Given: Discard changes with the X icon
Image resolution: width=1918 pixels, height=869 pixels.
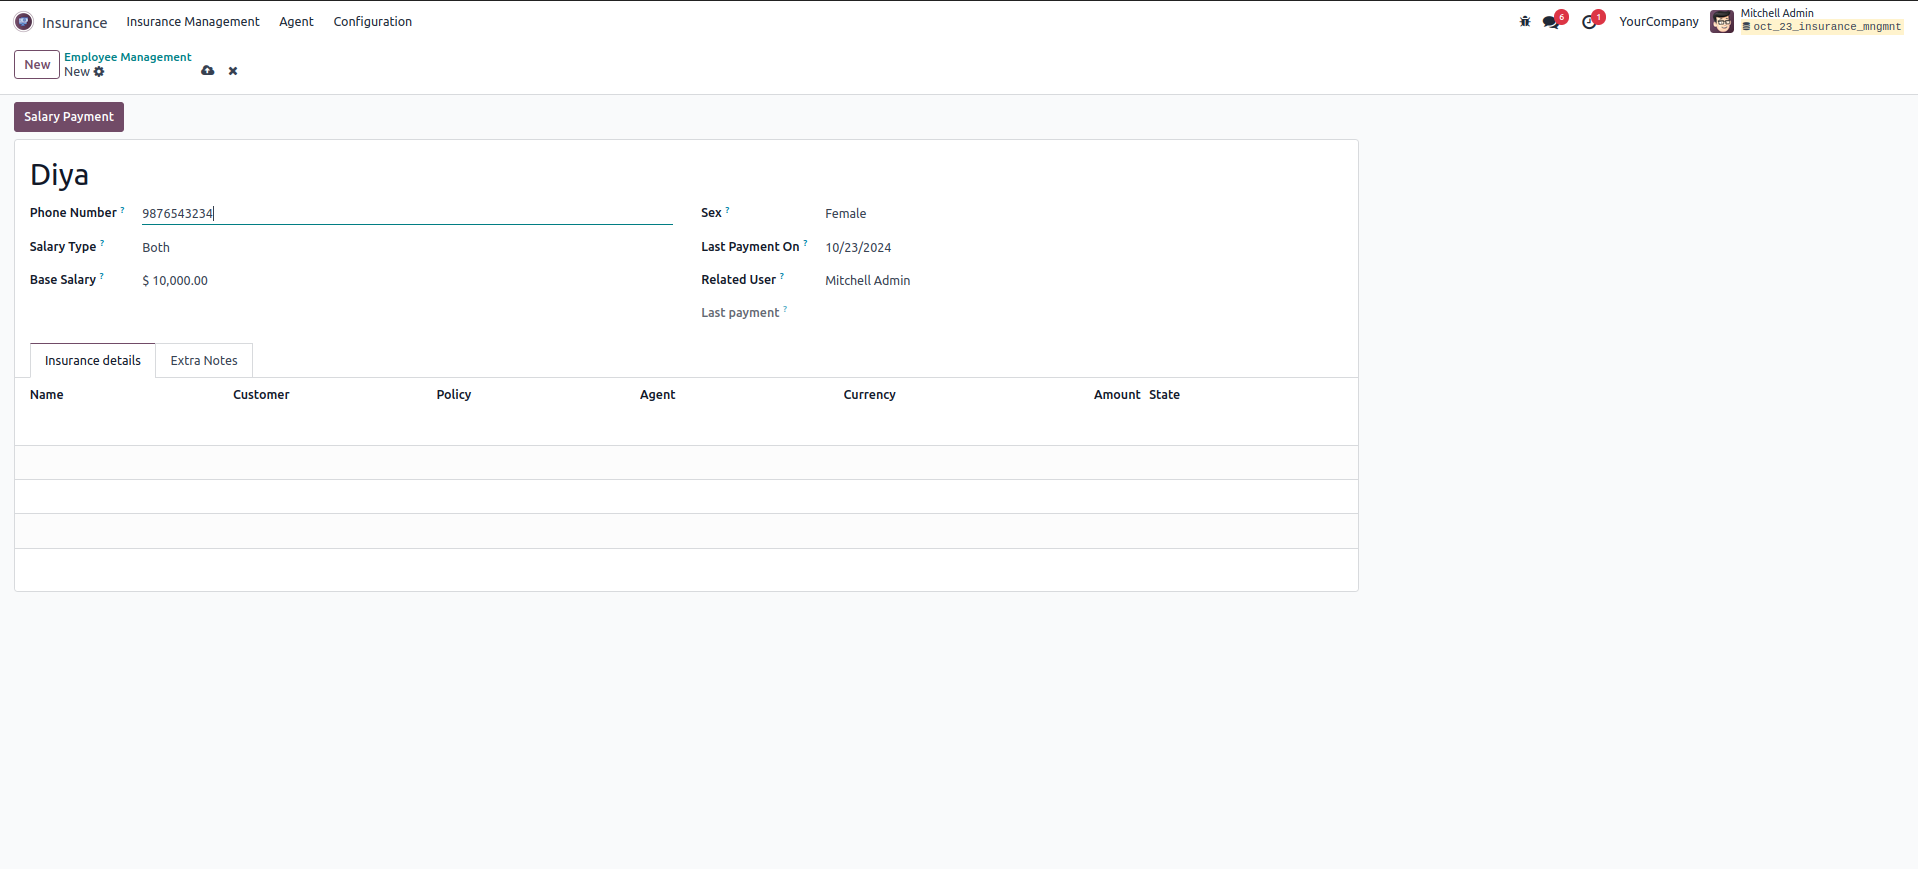Looking at the screenshot, I should 233,71.
